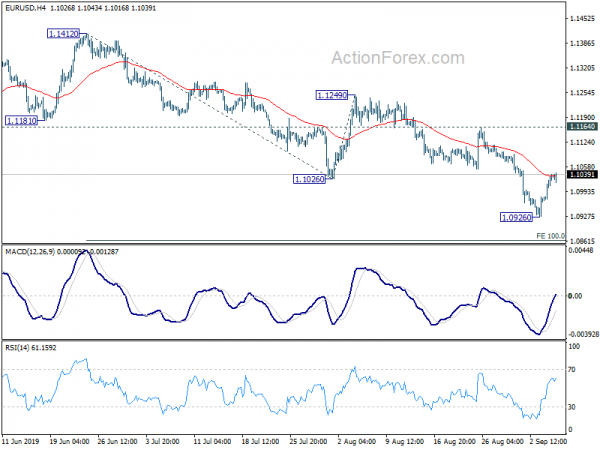Screen dimensions: 600x450
Task: Click the 16 Aug 20:00 date label
Action: coord(453,441)
